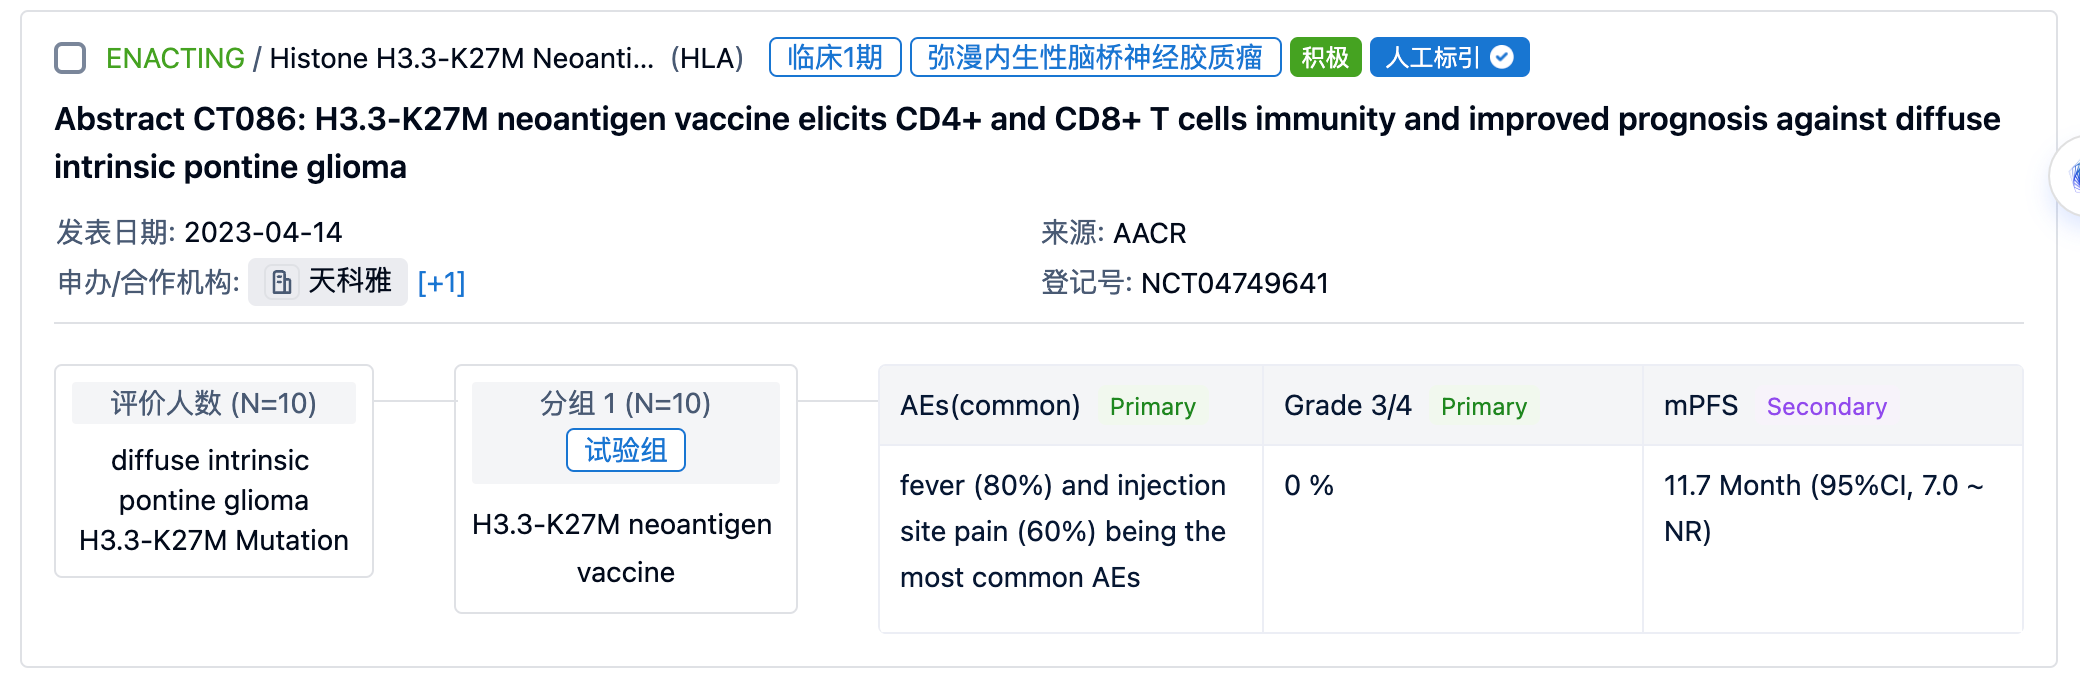The height and width of the screenshot is (692, 2080).
Task: Click the green 积极 result badge
Action: [x=1325, y=57]
